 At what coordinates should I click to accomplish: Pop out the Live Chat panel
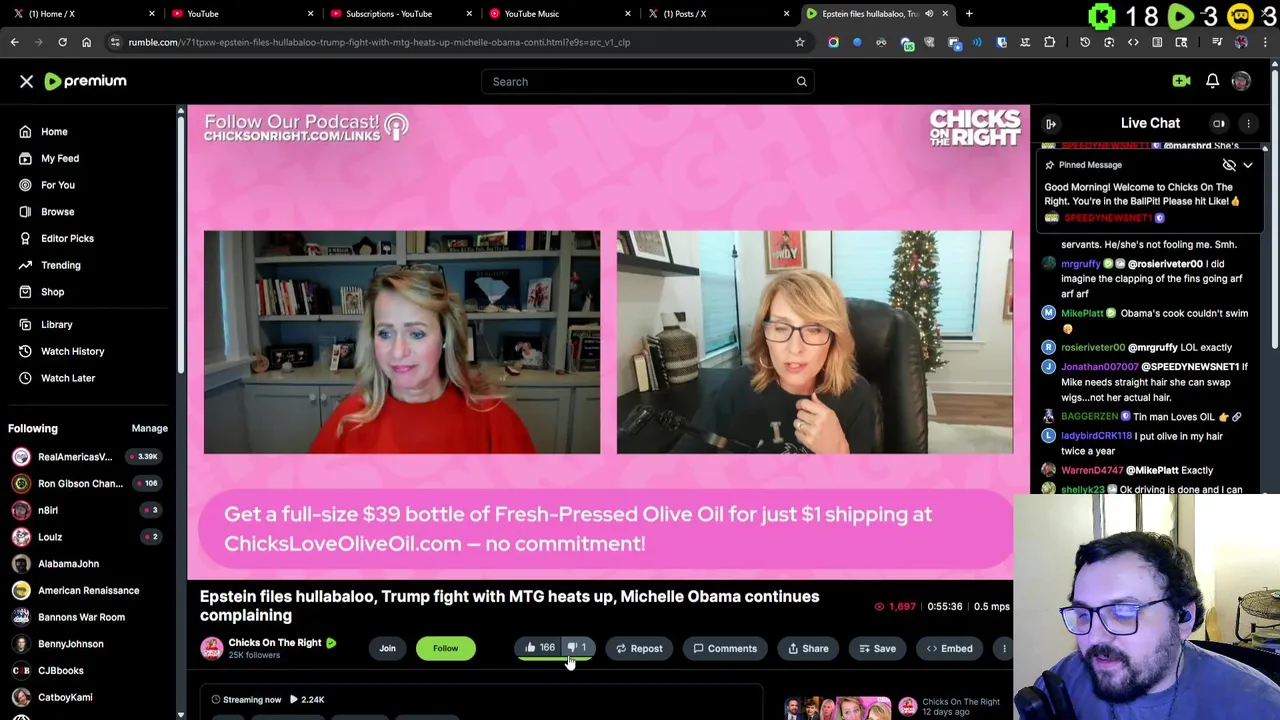[x=1051, y=123]
